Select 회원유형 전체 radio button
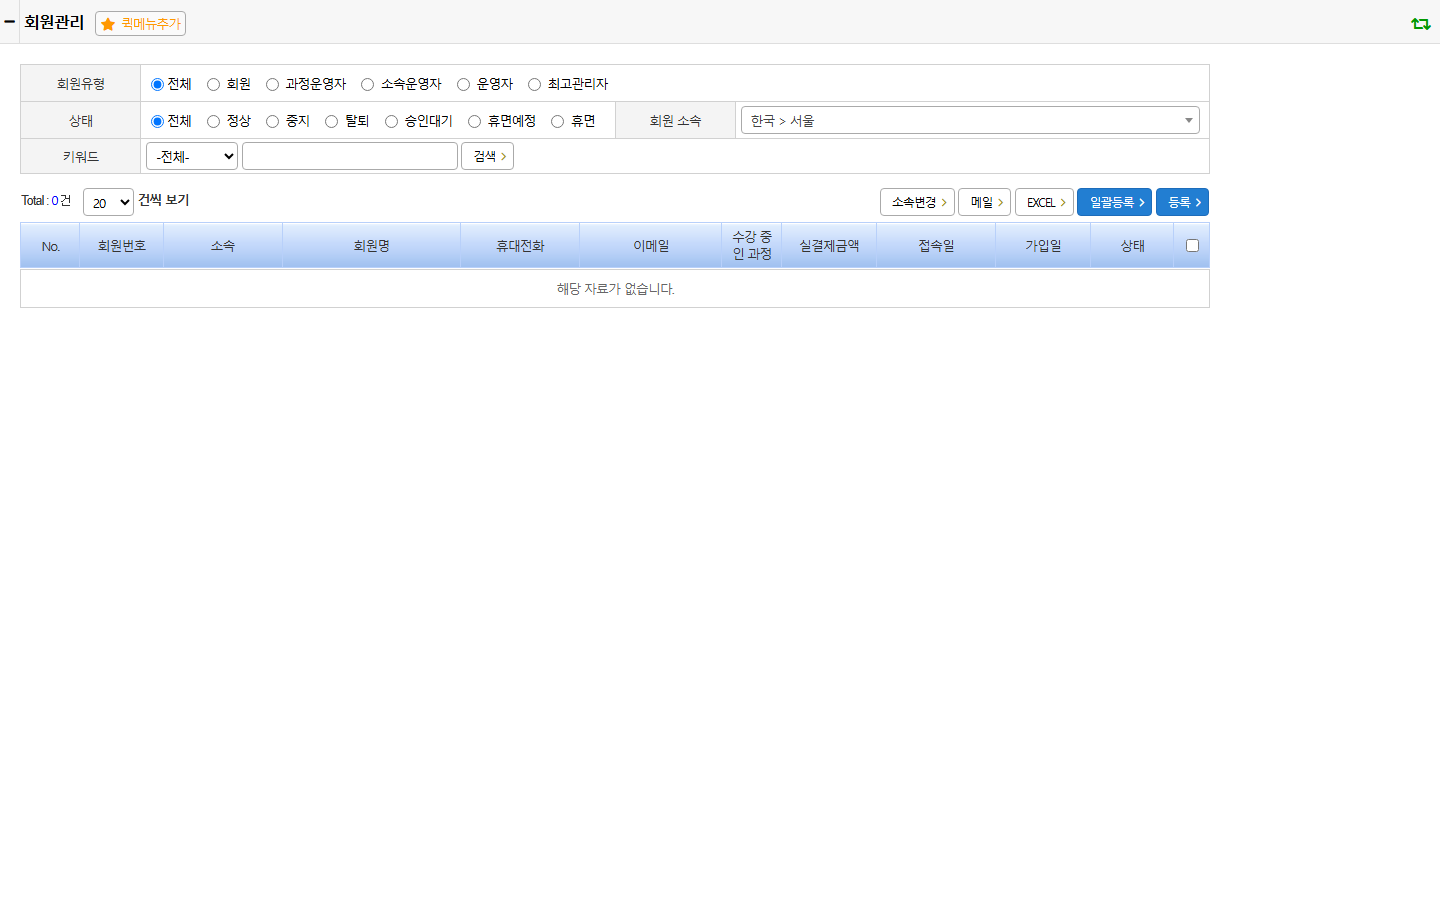 pos(157,84)
